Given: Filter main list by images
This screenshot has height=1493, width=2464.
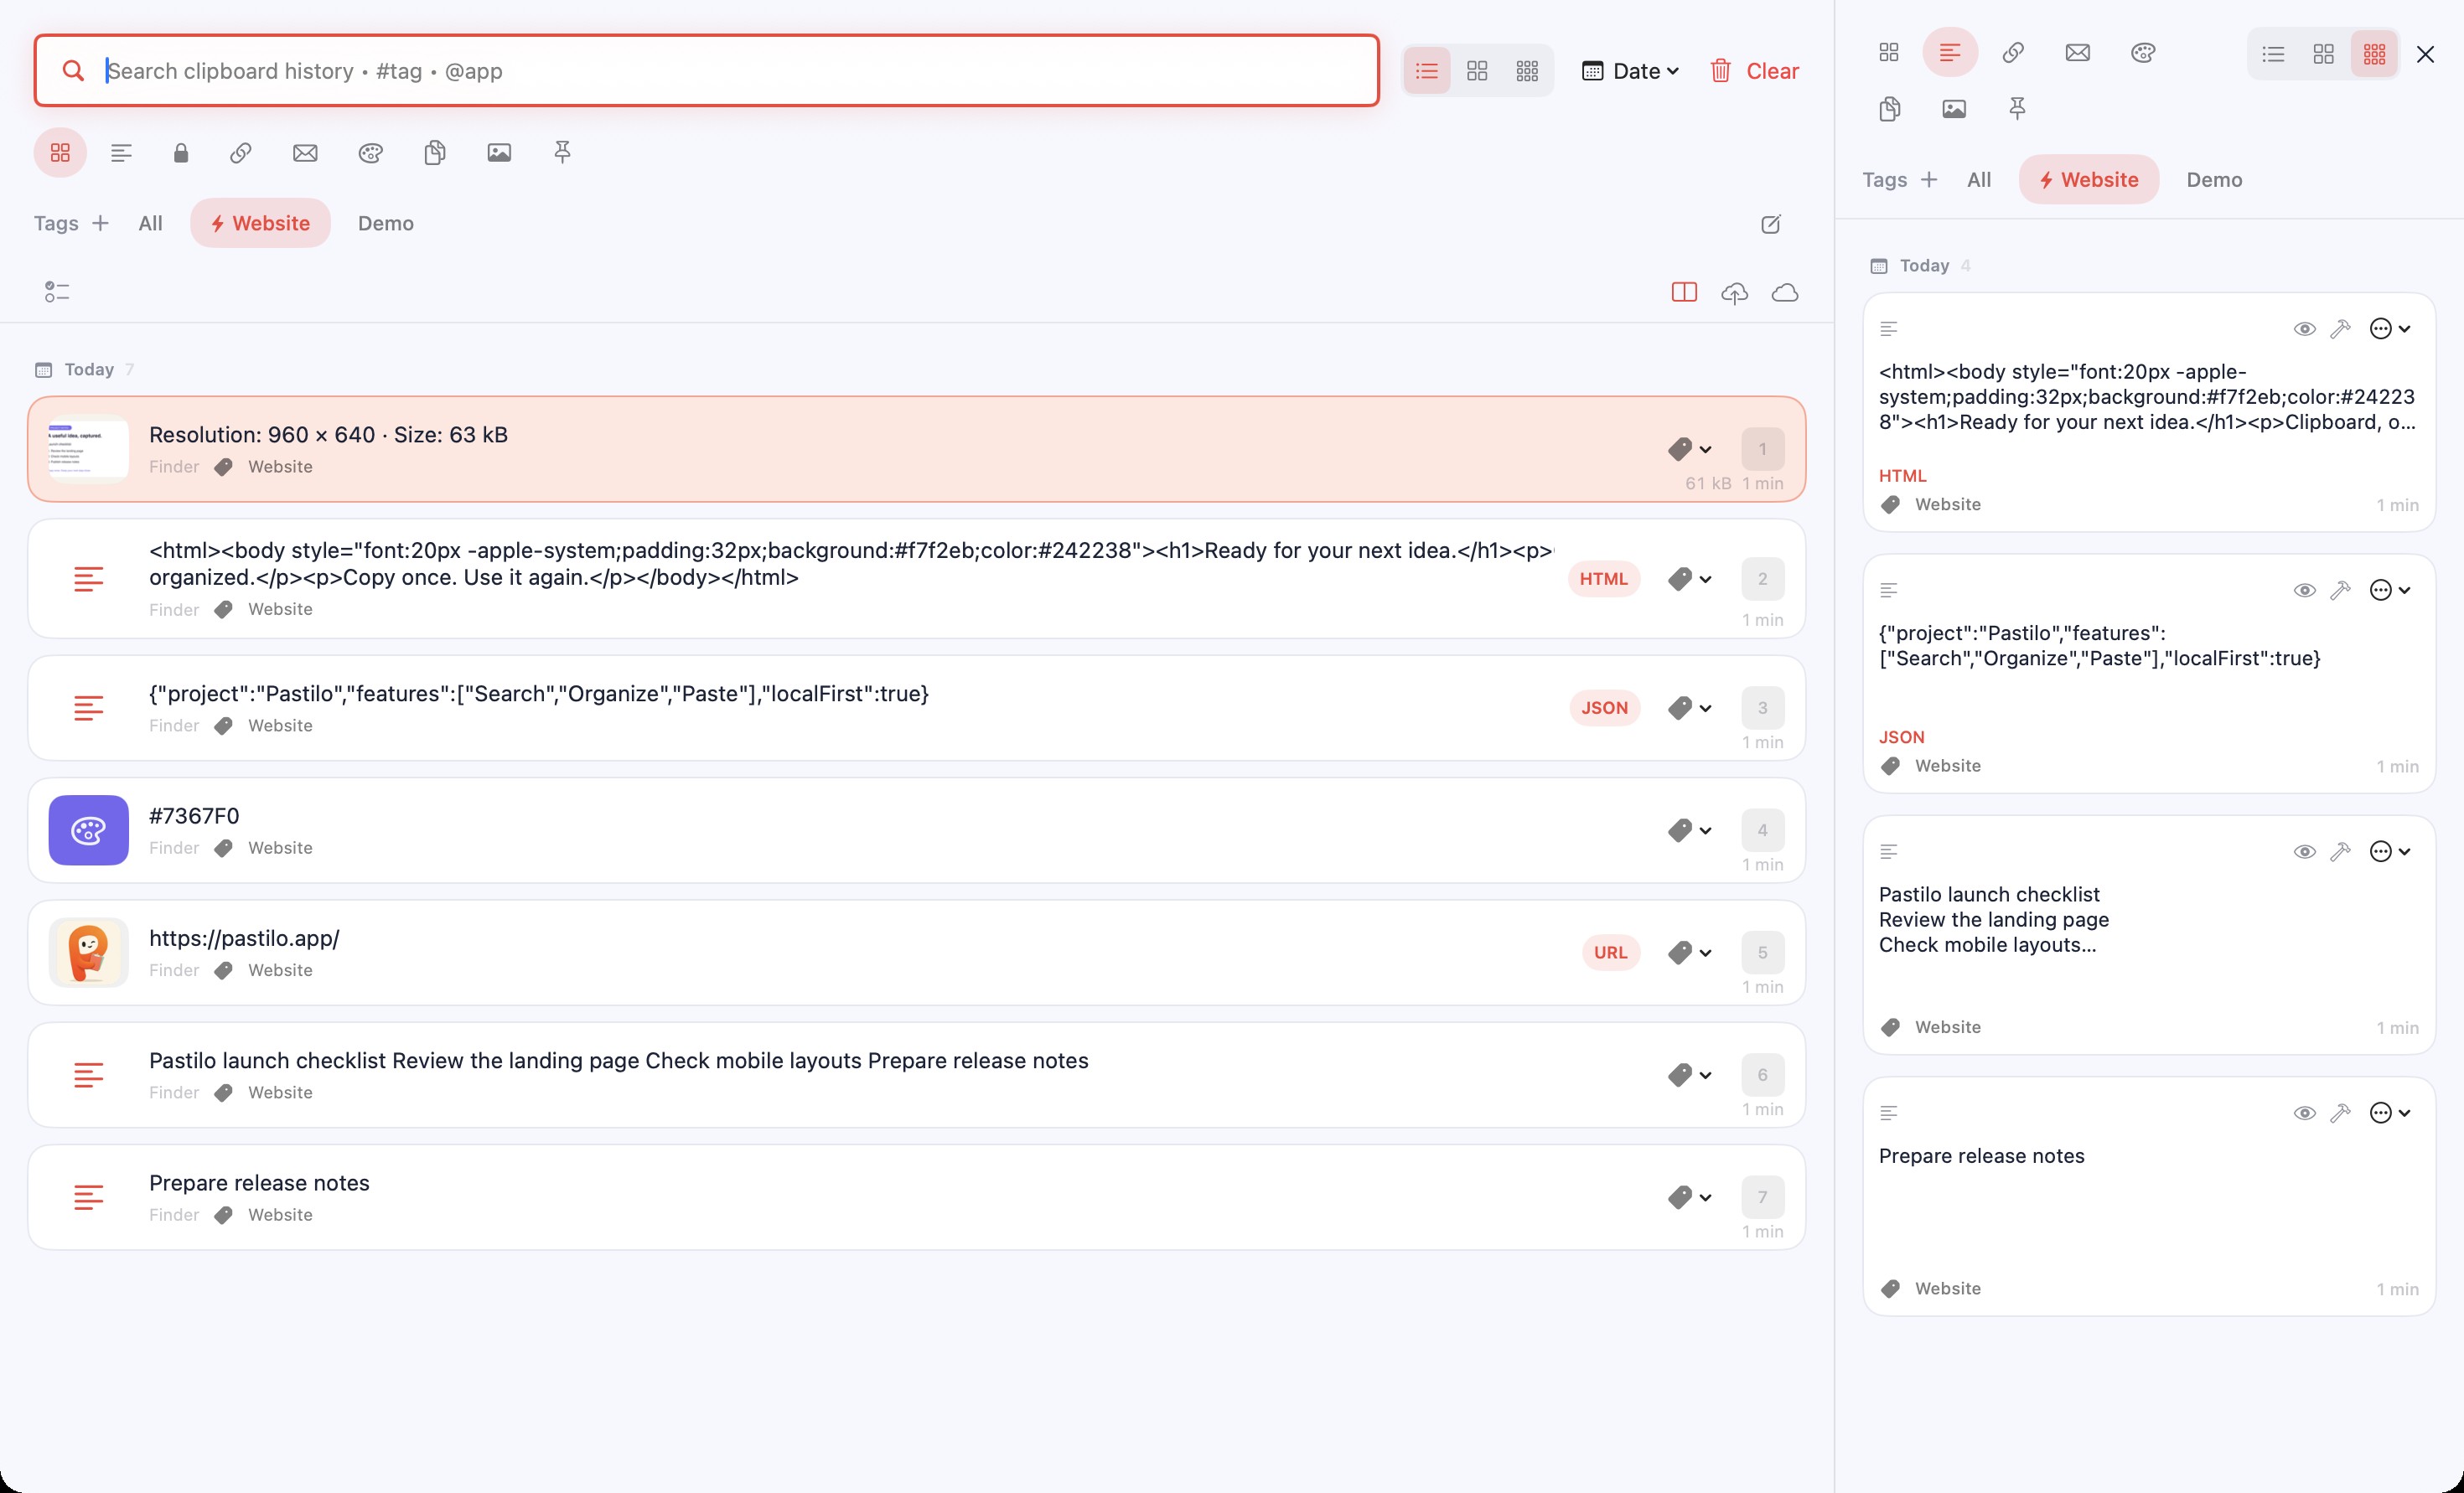Looking at the screenshot, I should (499, 153).
